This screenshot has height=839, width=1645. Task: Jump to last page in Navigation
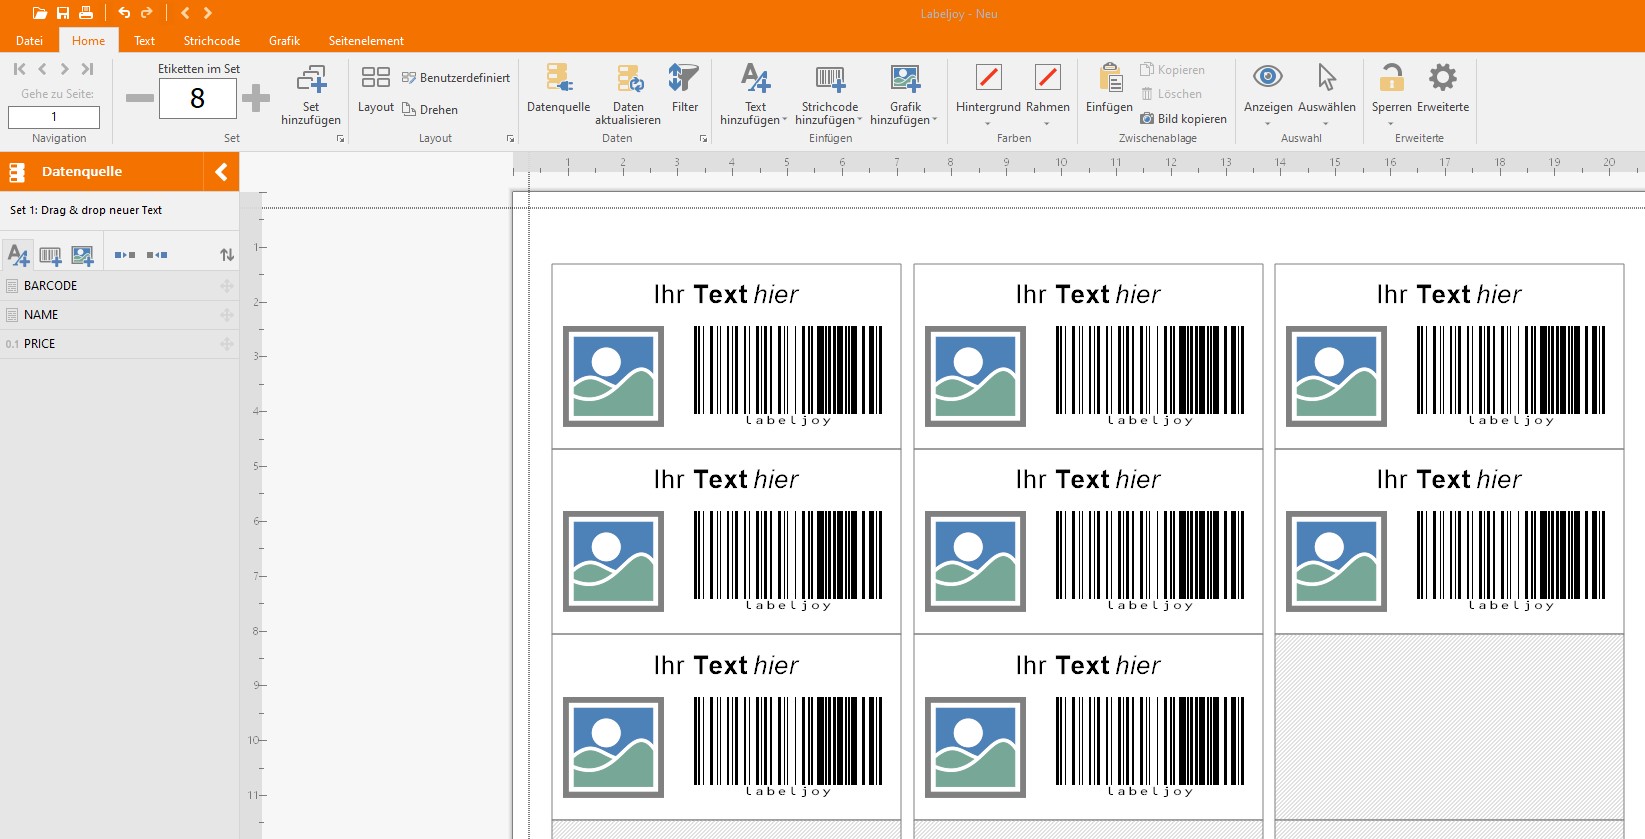coord(87,69)
